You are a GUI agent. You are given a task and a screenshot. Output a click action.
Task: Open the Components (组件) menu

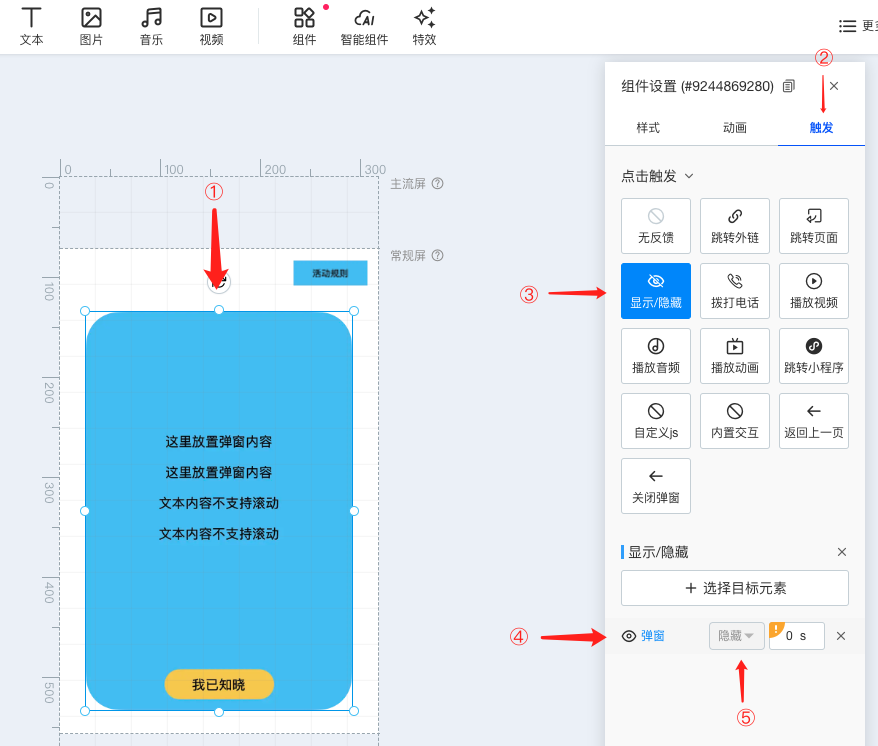(304, 26)
